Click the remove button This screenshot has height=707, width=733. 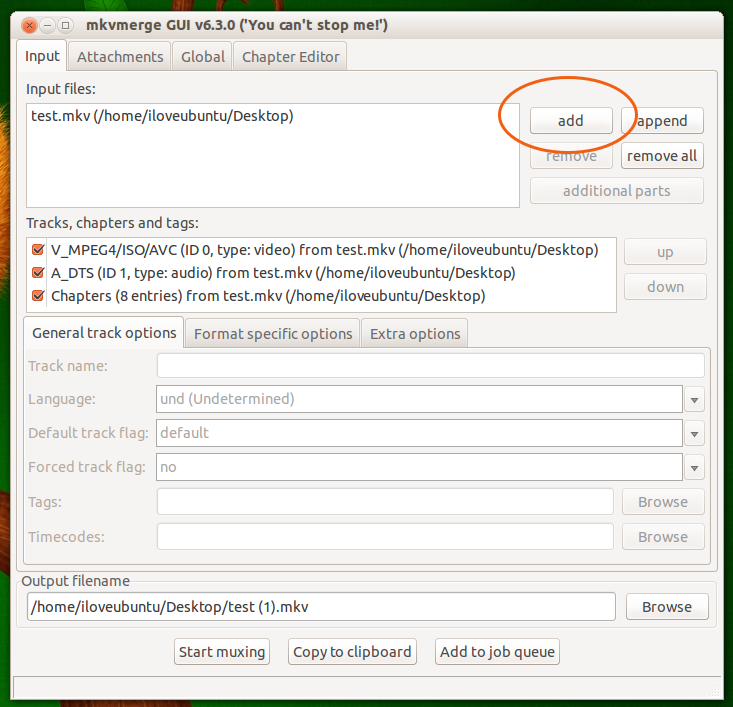[x=571, y=156]
